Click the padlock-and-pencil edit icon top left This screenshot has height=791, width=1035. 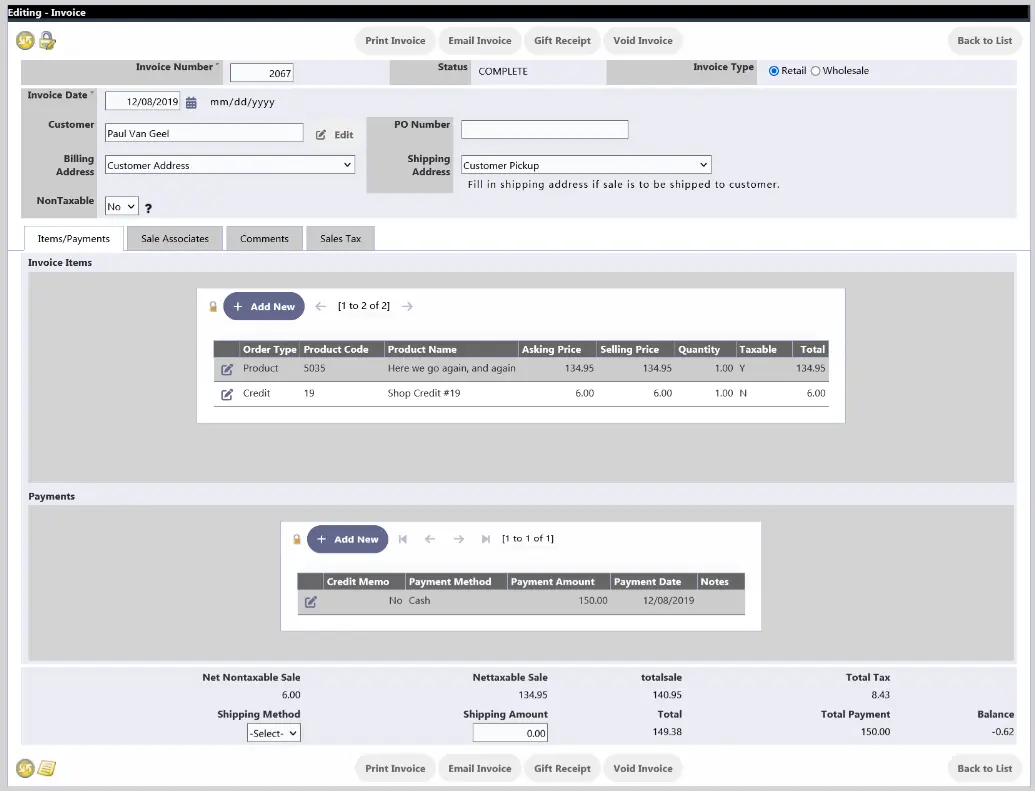click(x=48, y=40)
